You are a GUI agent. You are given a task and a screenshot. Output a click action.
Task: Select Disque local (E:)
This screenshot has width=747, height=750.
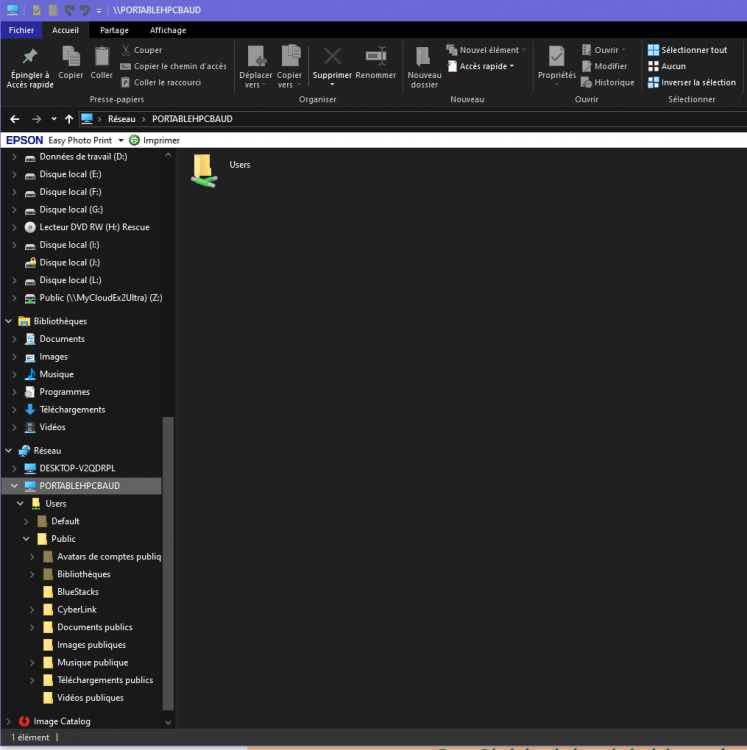[x=70, y=174]
